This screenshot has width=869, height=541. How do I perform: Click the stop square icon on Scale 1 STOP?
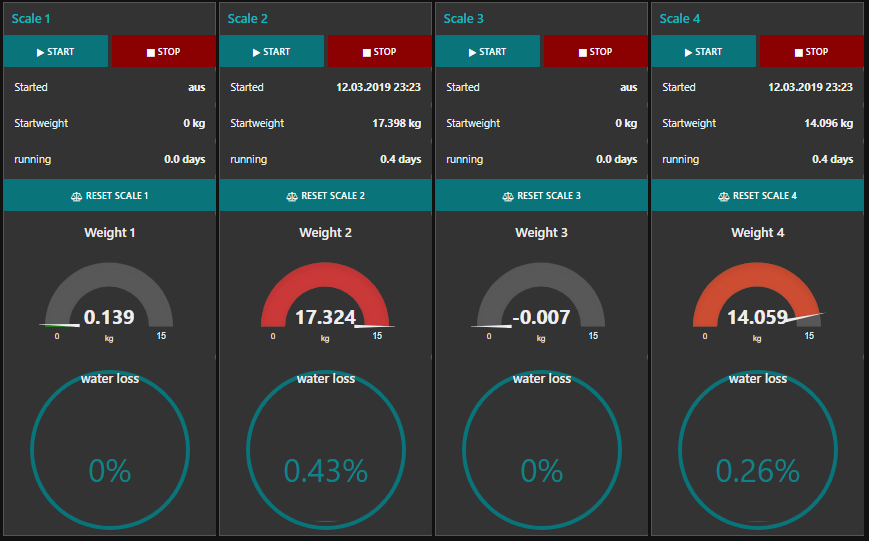(x=151, y=53)
